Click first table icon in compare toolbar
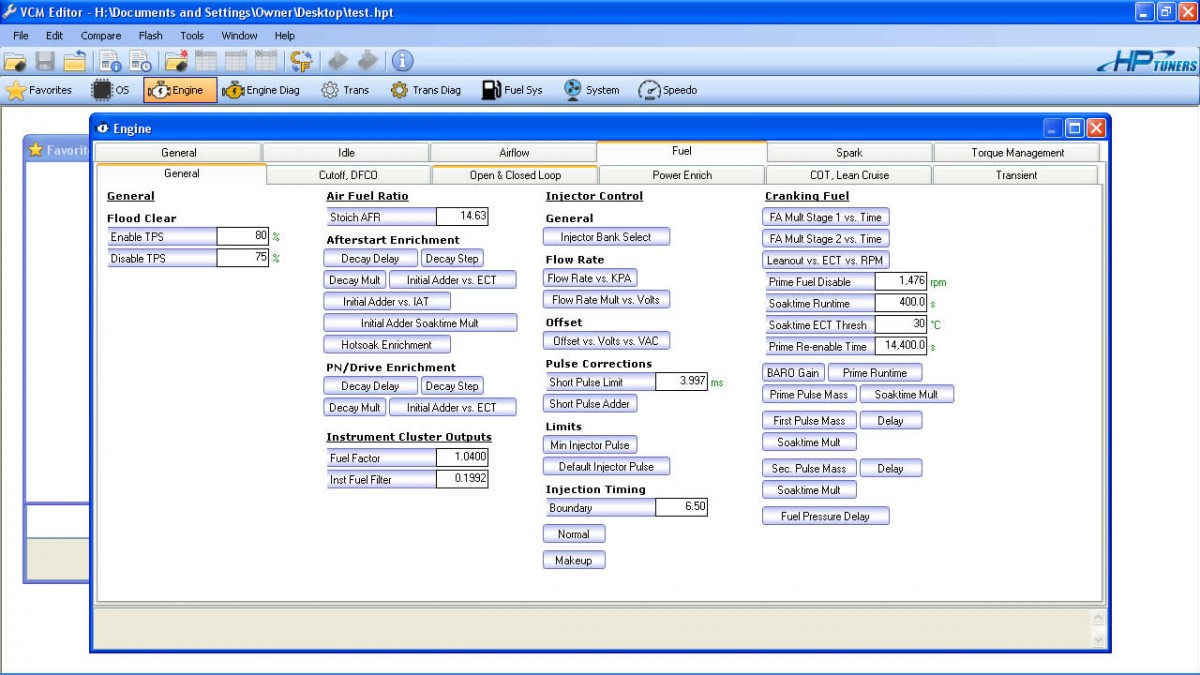This screenshot has height=675, width=1200. [206, 61]
